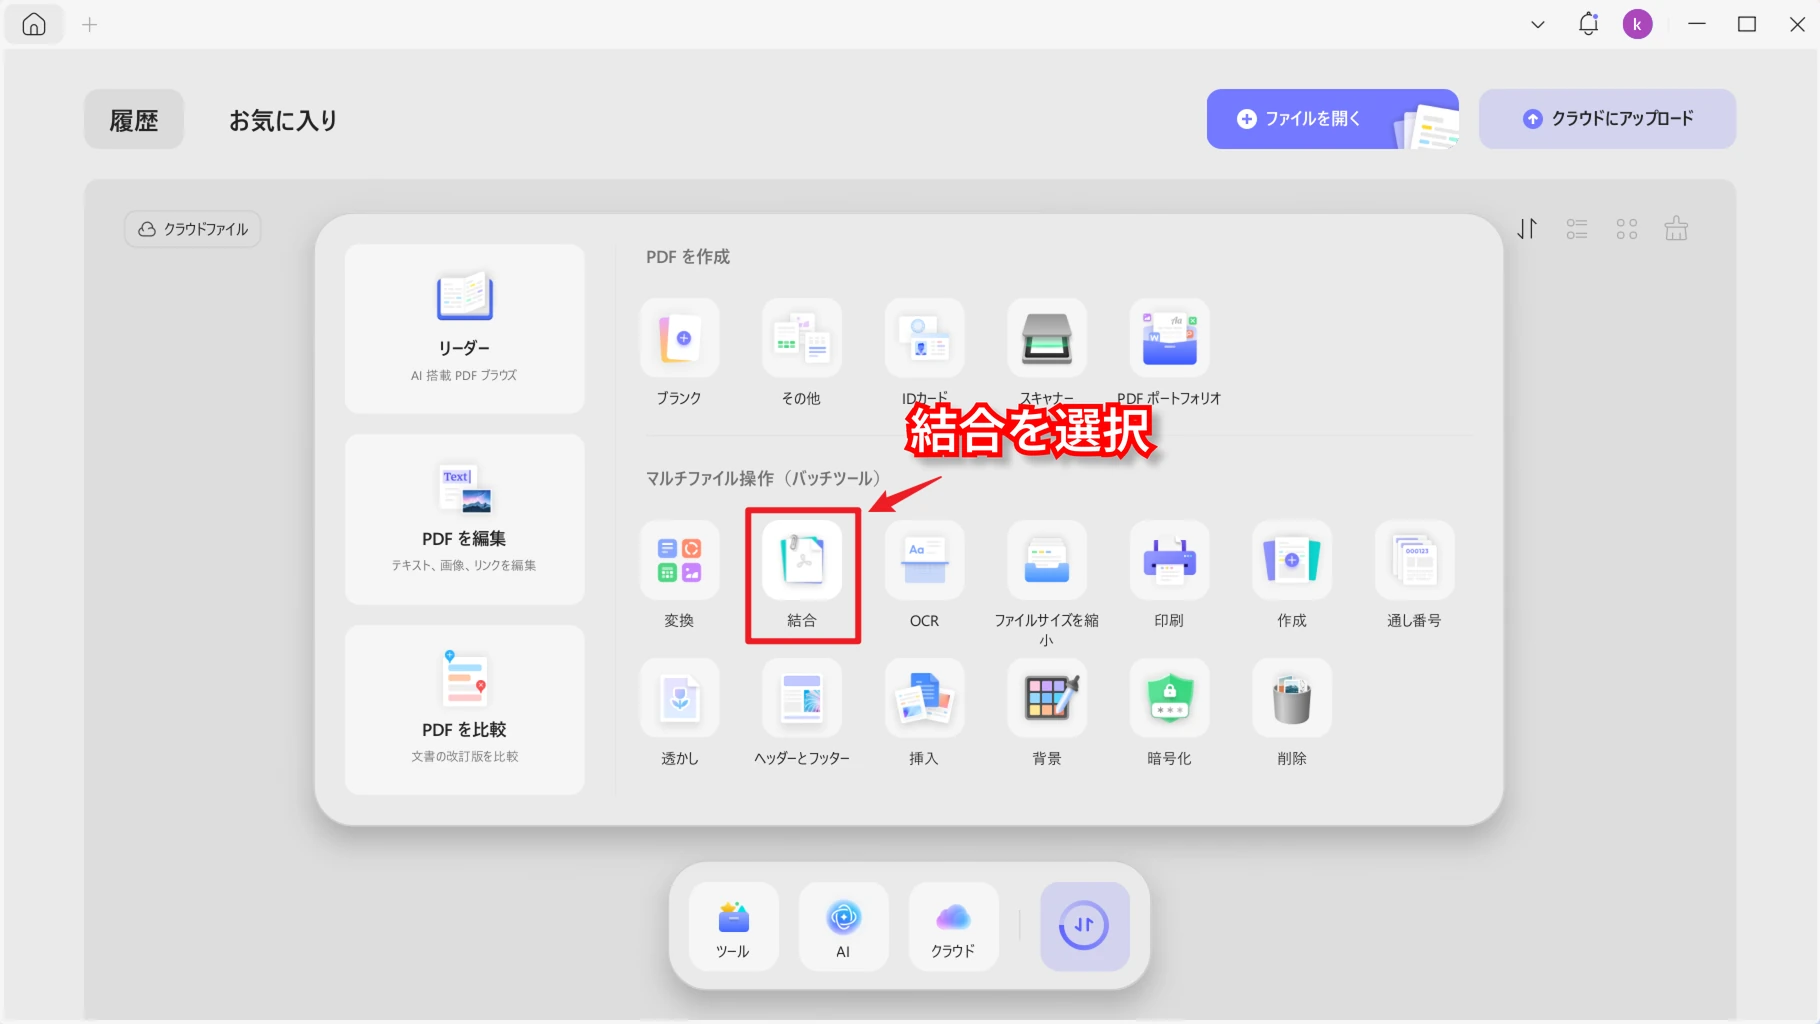Select the 結合 merge tool
Image resolution: width=1820 pixels, height=1024 pixels.
802,560
